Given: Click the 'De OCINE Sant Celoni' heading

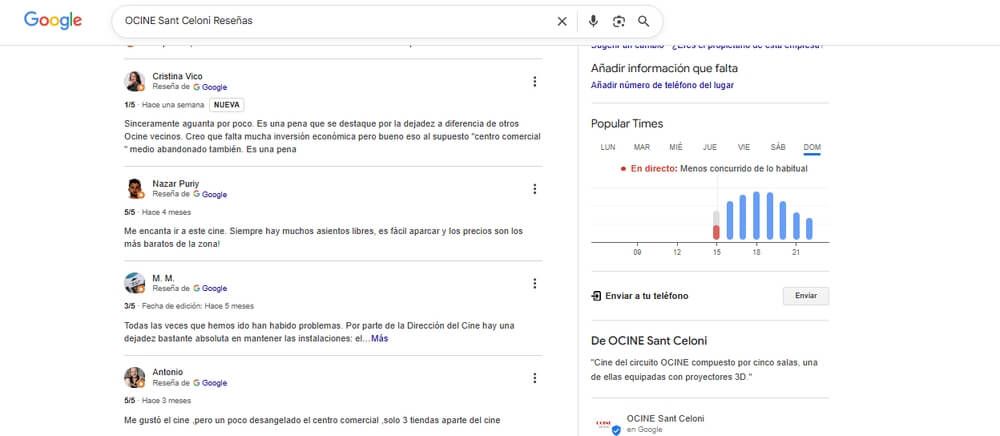Looking at the screenshot, I should [x=649, y=341].
